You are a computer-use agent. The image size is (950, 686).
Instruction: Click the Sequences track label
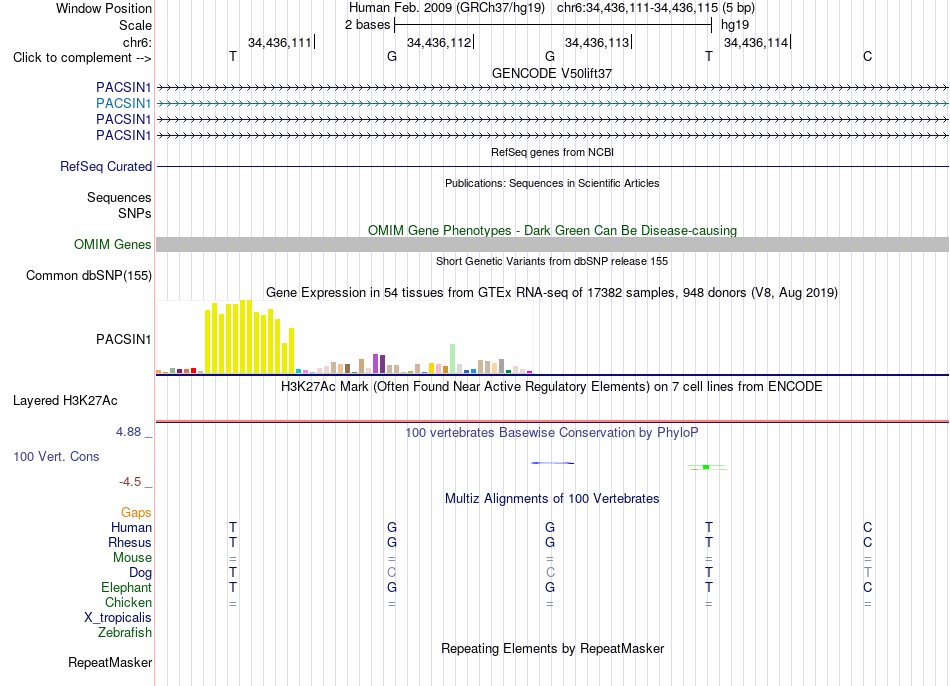tap(119, 198)
